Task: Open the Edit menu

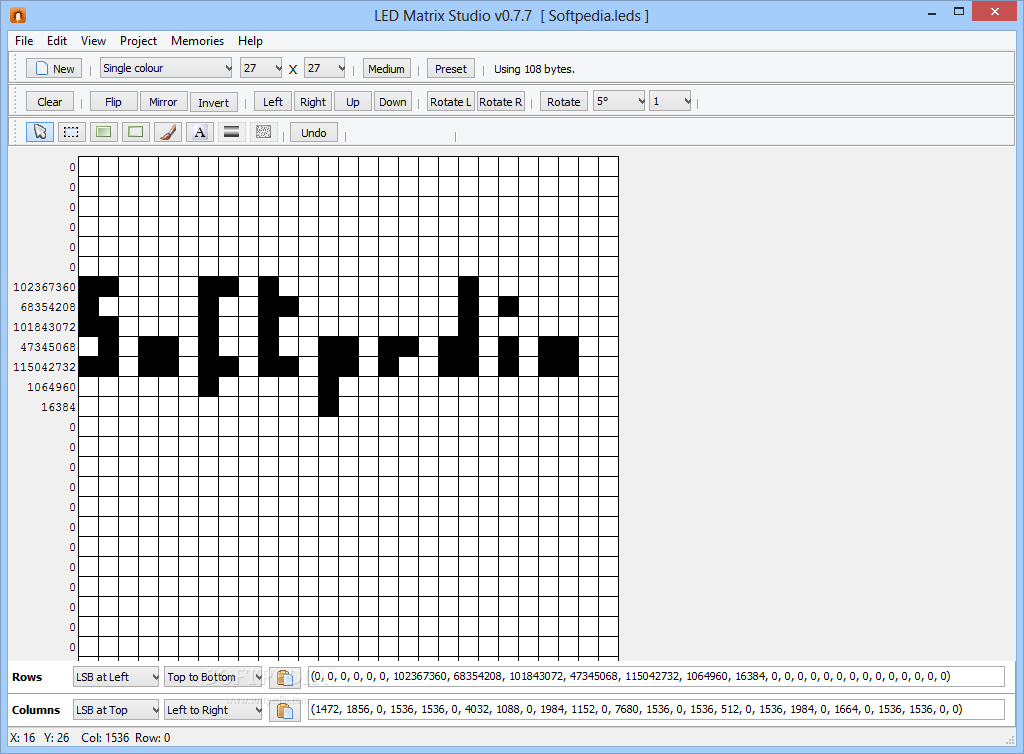Action: (x=57, y=40)
